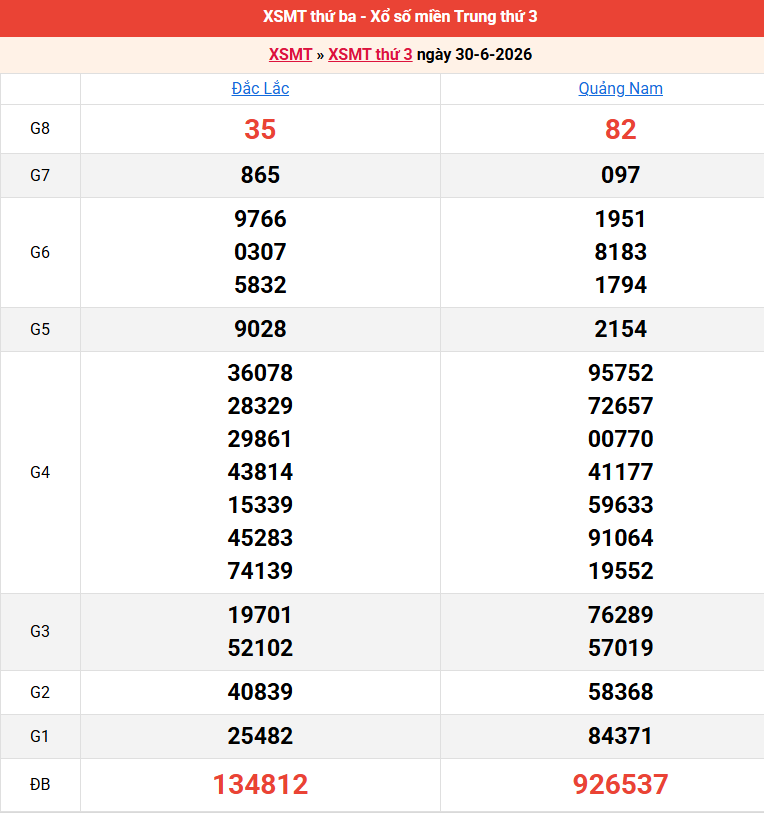The width and height of the screenshot is (764, 813).
Task: Open the XSMT thứ 3 link
Action: 370,54
